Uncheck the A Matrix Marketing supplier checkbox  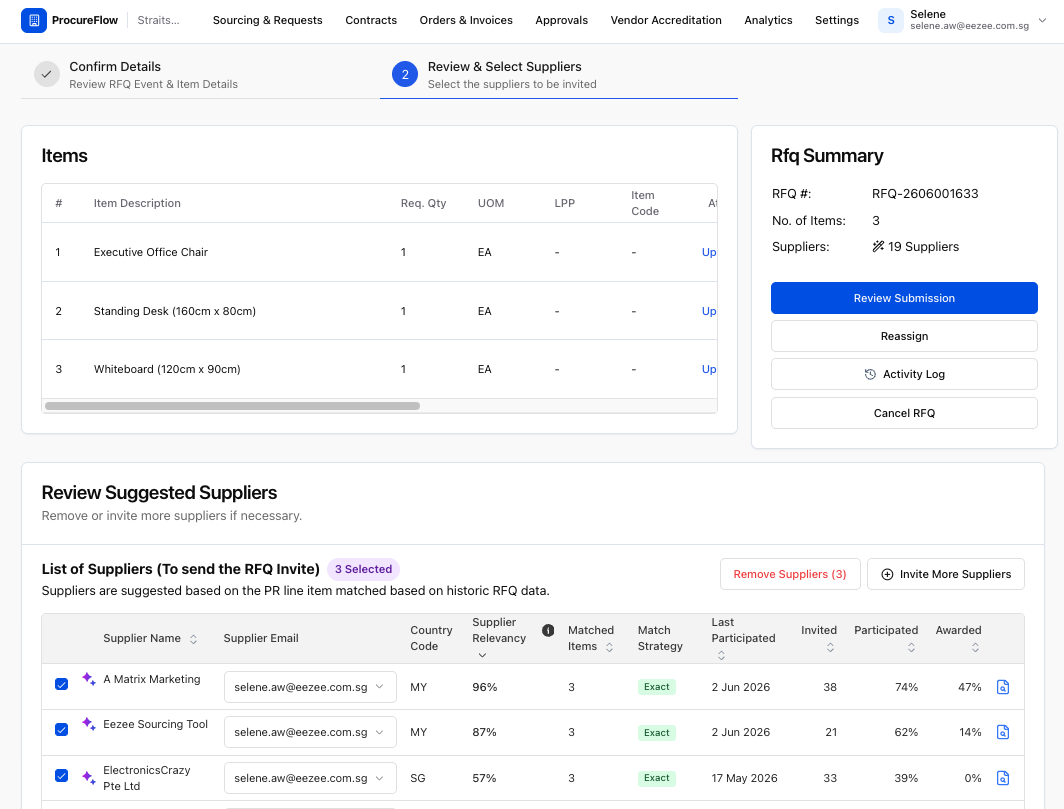tap(62, 684)
